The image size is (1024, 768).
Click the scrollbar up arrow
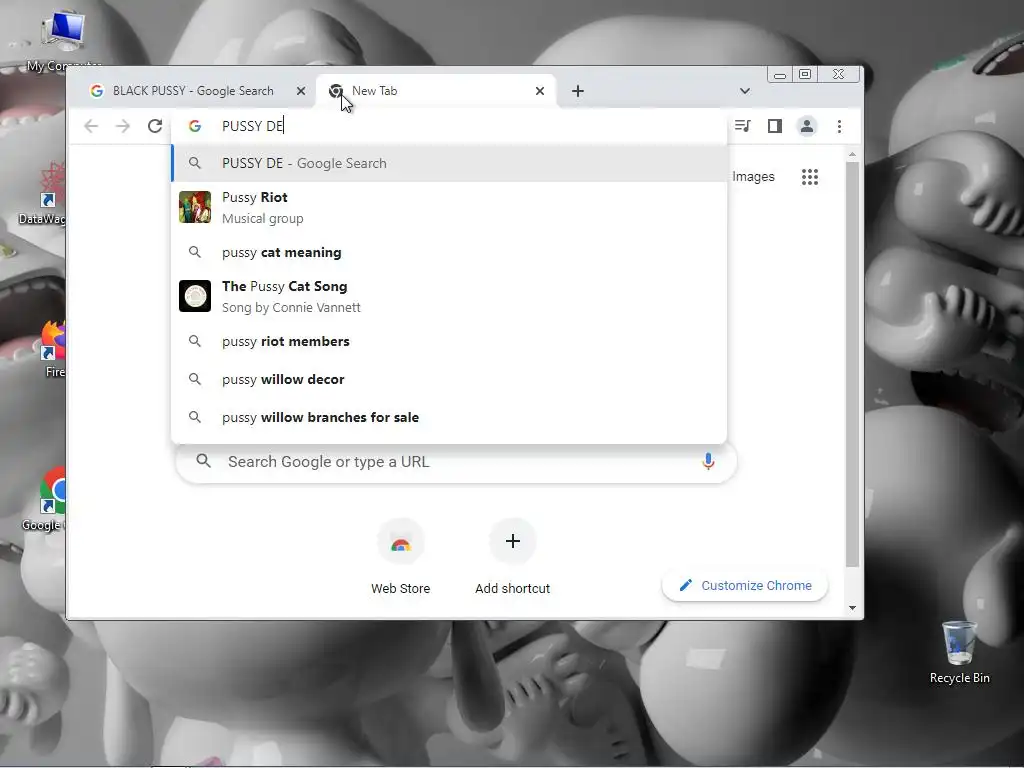tap(852, 155)
